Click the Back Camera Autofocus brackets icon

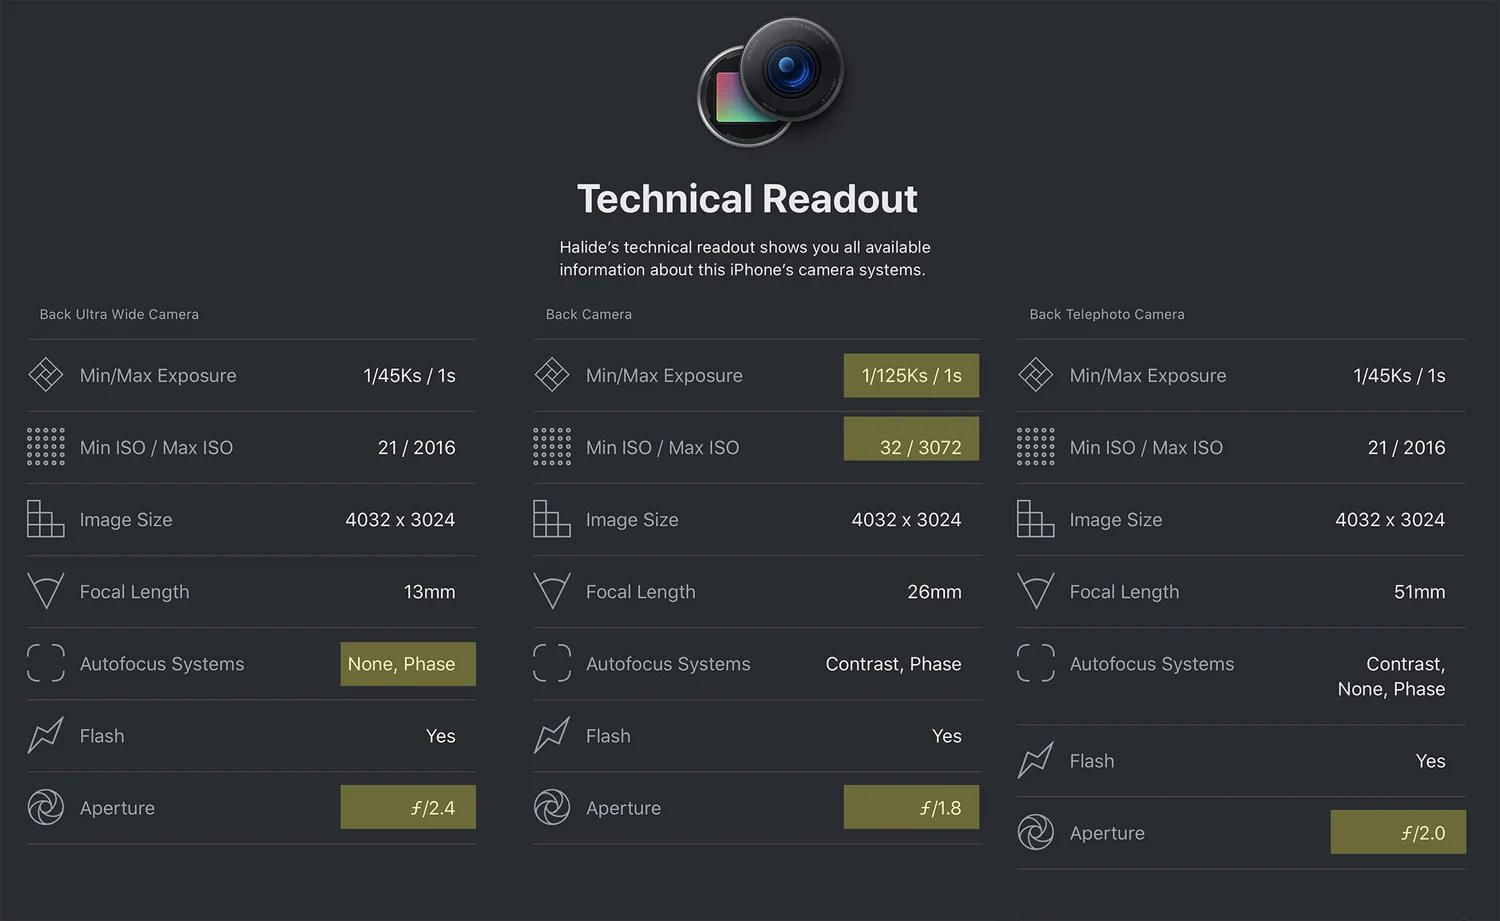point(552,663)
